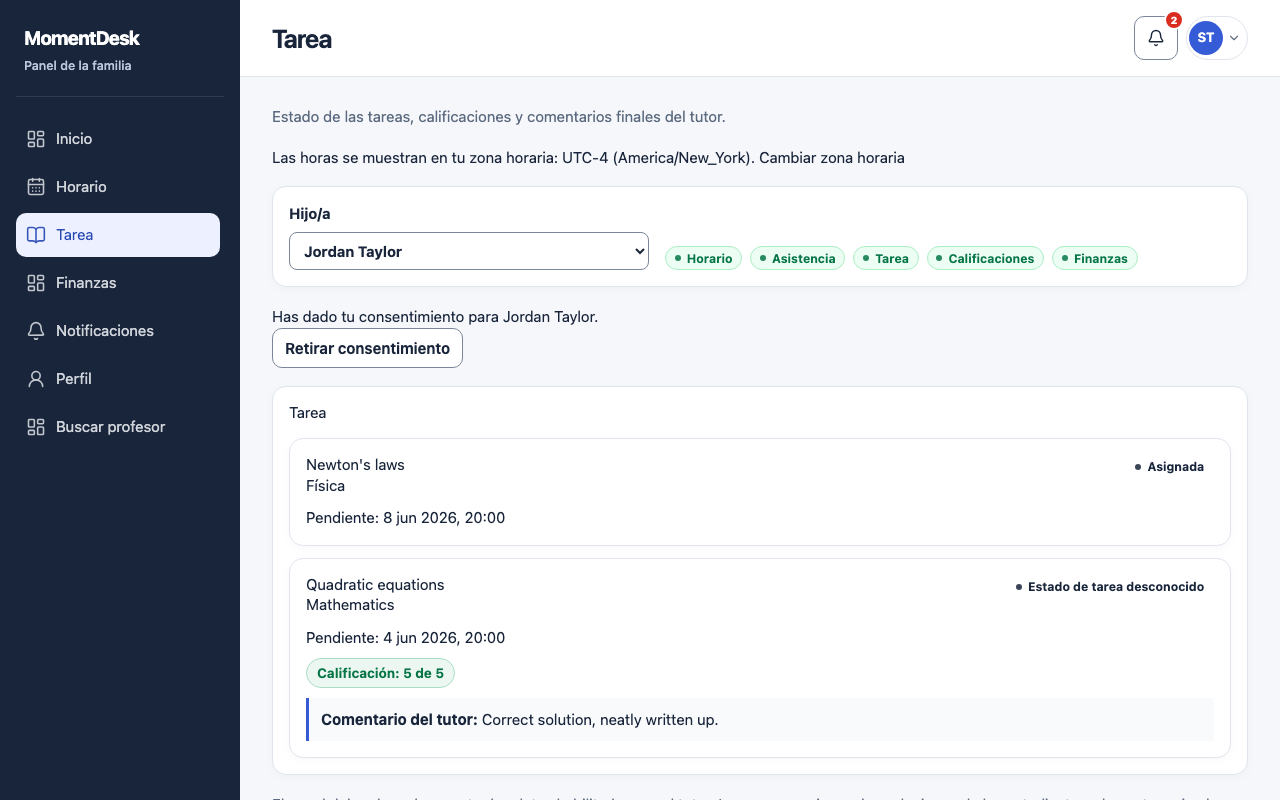The width and height of the screenshot is (1280, 800).
Task: Click the Asignada status label
Action: click(1169, 467)
